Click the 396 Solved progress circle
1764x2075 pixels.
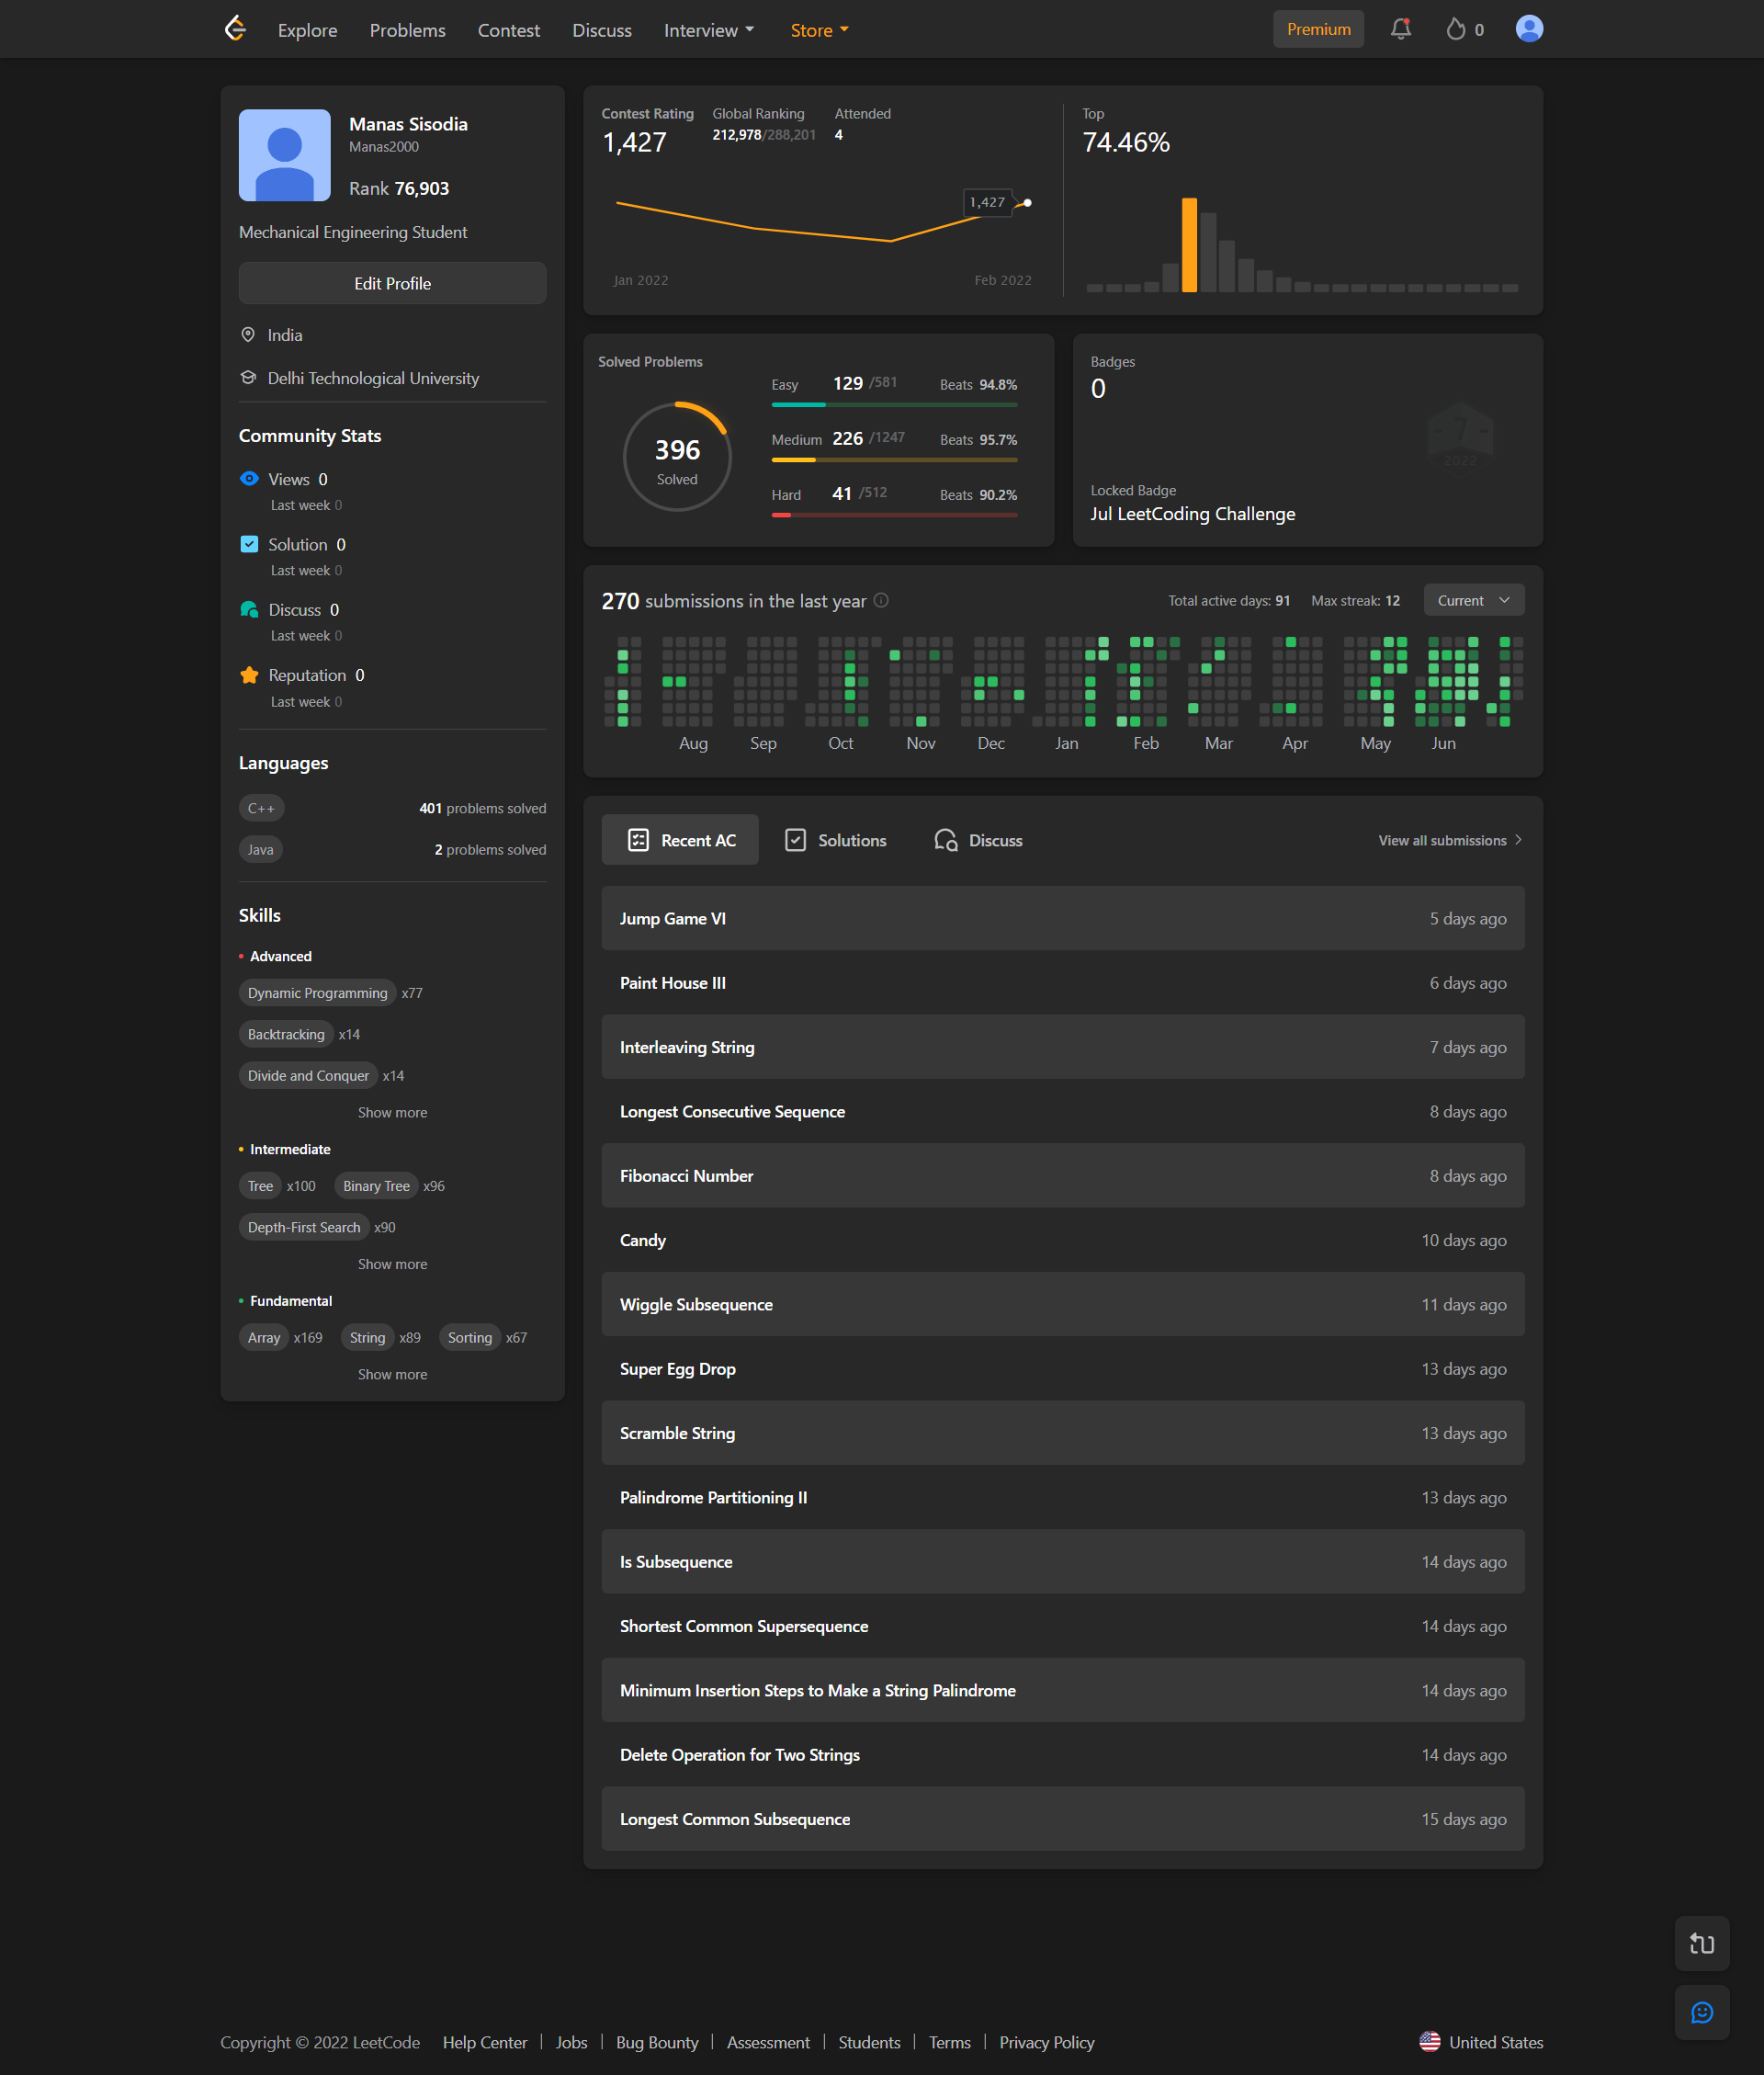pos(677,457)
